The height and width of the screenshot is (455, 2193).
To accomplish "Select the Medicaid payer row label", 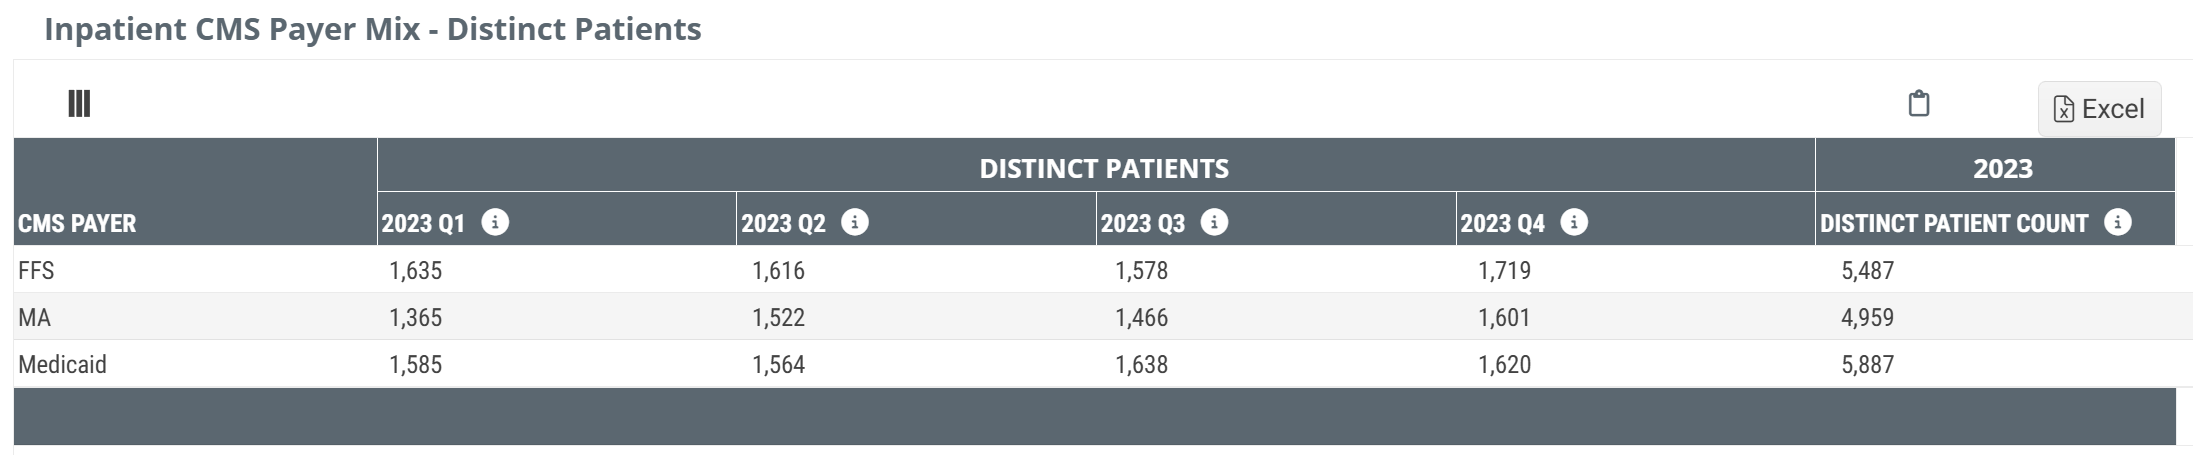I will click(62, 364).
